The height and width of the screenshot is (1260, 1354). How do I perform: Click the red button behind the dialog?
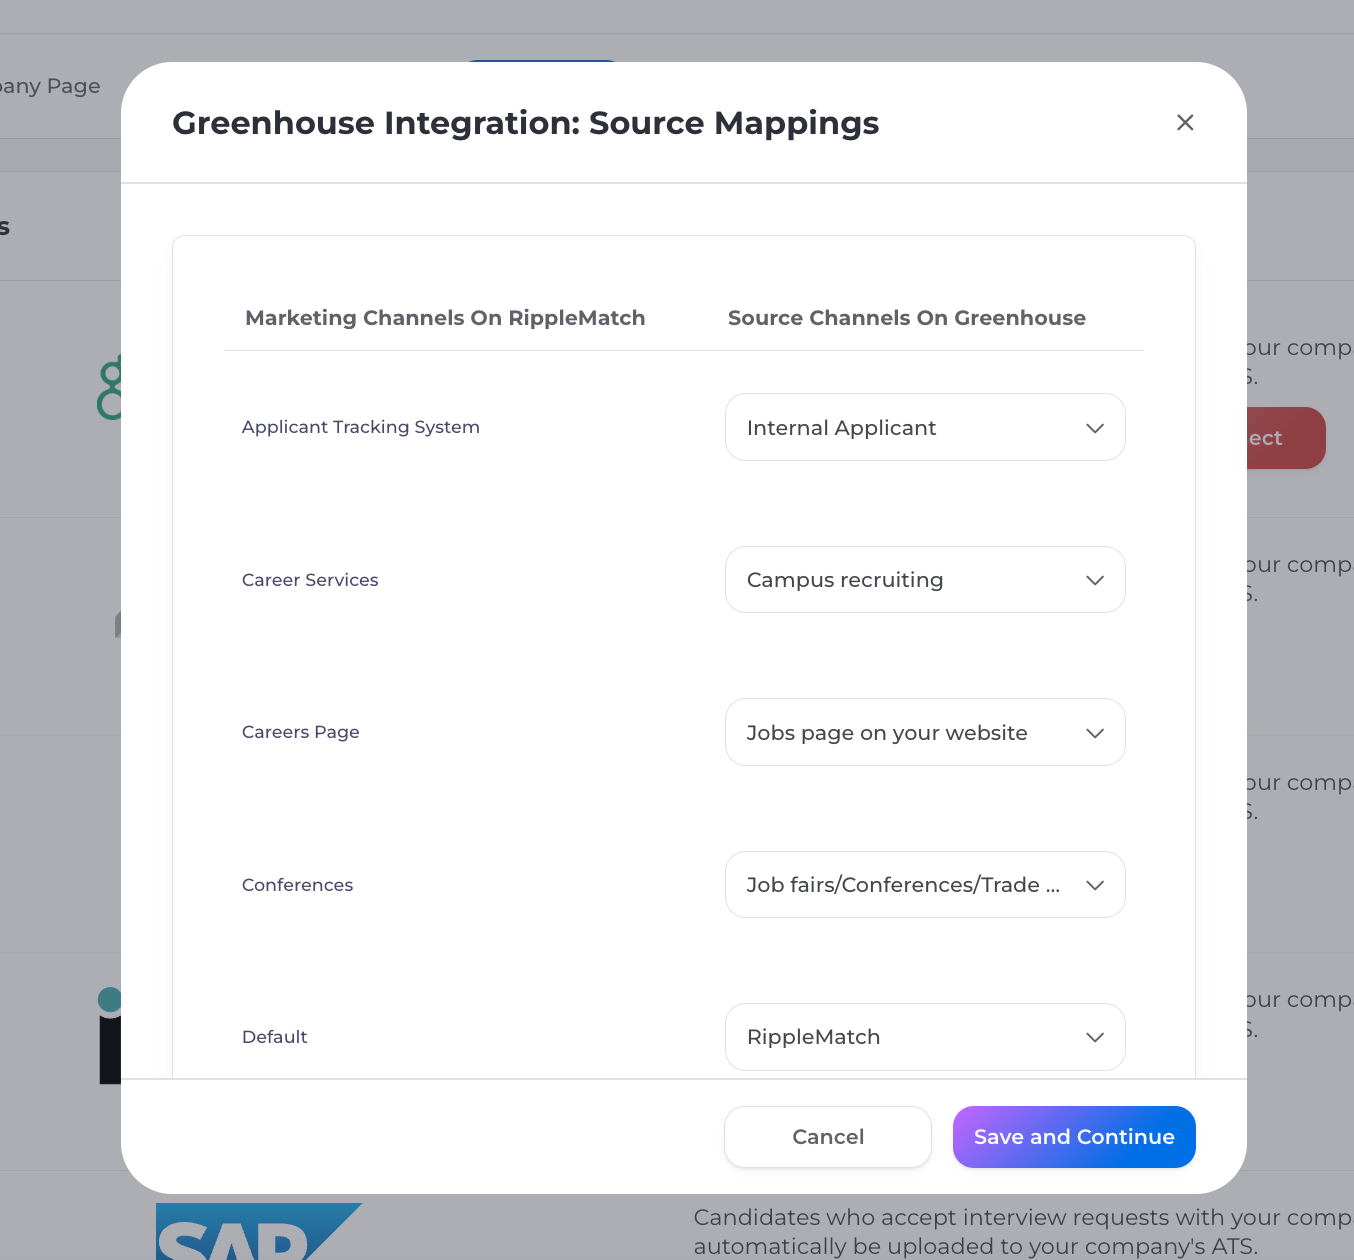pos(1286,438)
